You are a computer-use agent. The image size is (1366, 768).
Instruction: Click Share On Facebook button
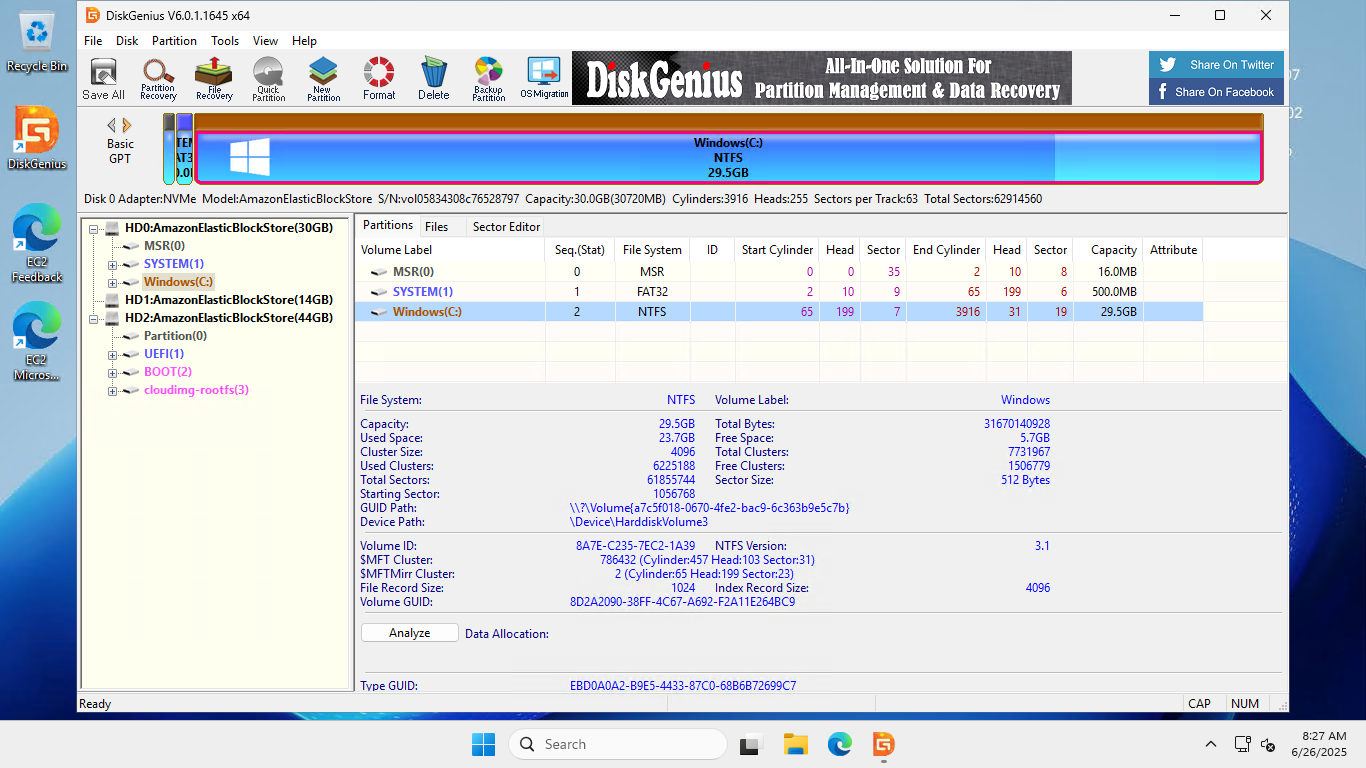[1216, 92]
